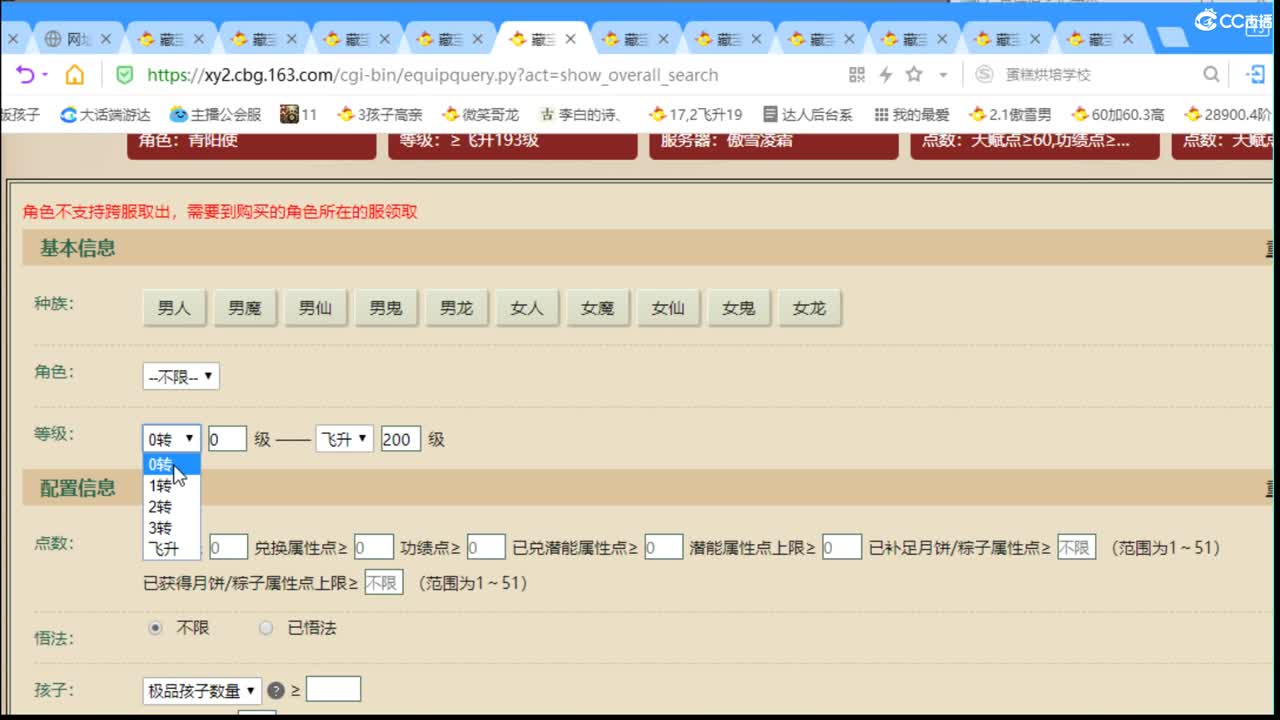Click the browser back arrow icon
The image size is (1280, 720).
pyautogui.click(x=24, y=75)
